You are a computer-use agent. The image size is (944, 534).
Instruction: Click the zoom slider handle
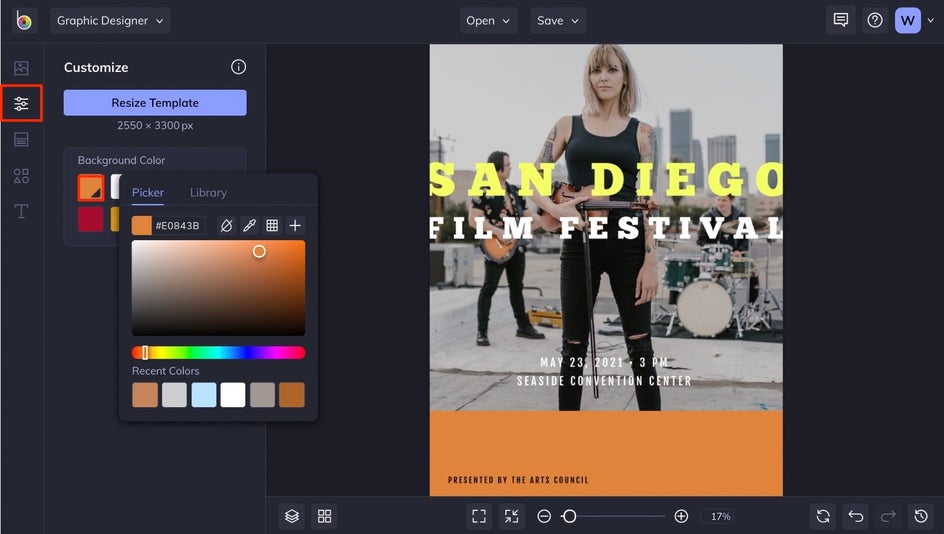569,516
